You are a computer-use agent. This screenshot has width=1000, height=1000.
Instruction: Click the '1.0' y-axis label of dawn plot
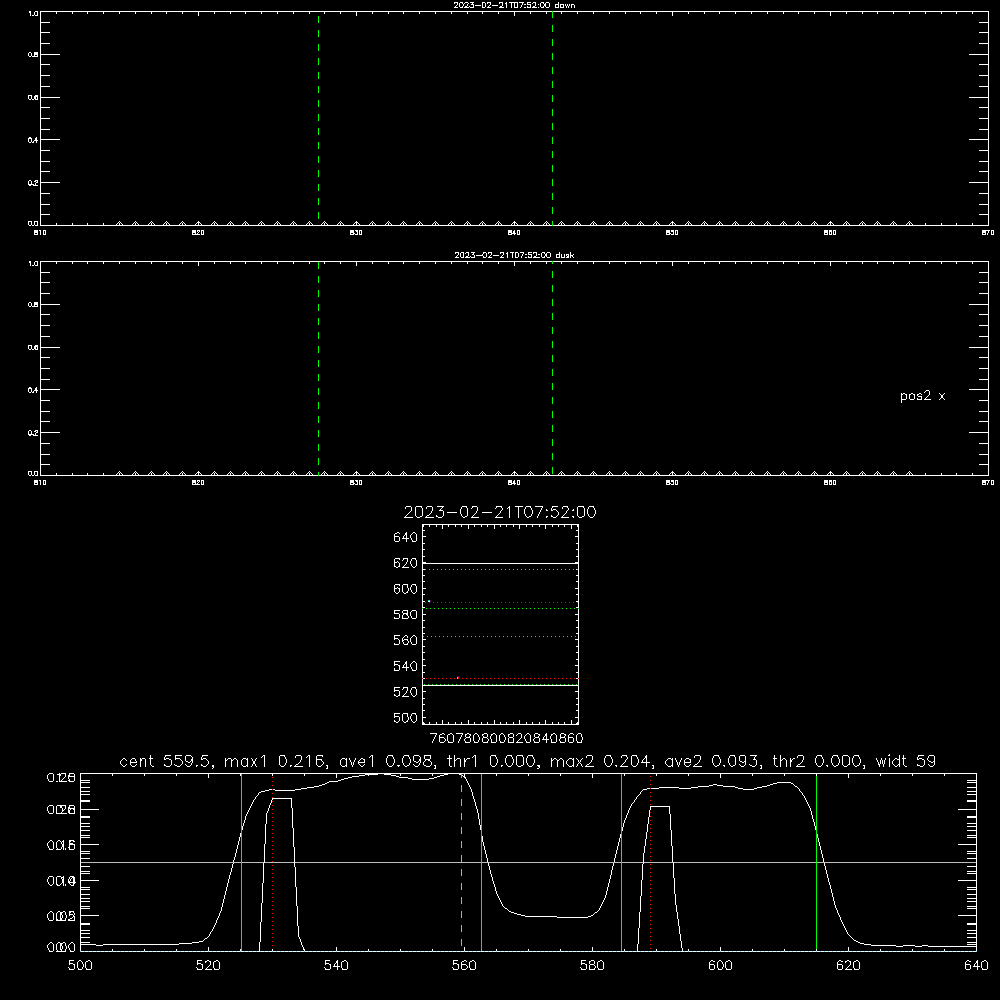tap(33, 13)
